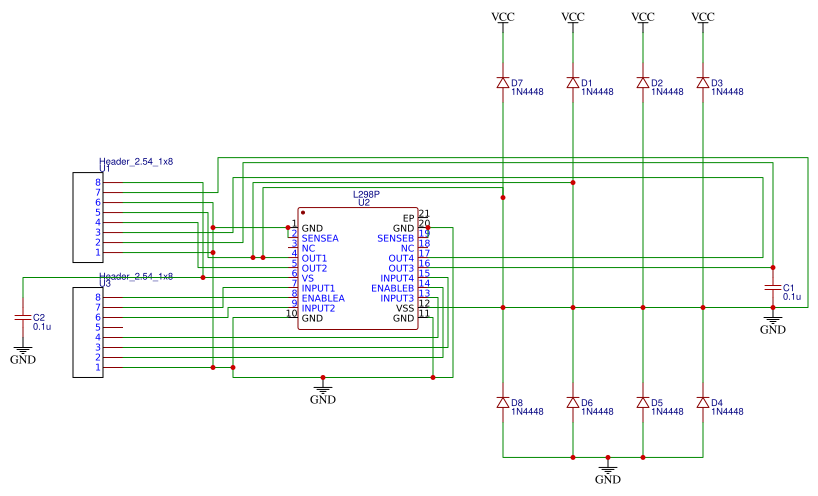Screen dimensions: 818x496
Task: Select the U3 header connector body
Action: pos(88,332)
